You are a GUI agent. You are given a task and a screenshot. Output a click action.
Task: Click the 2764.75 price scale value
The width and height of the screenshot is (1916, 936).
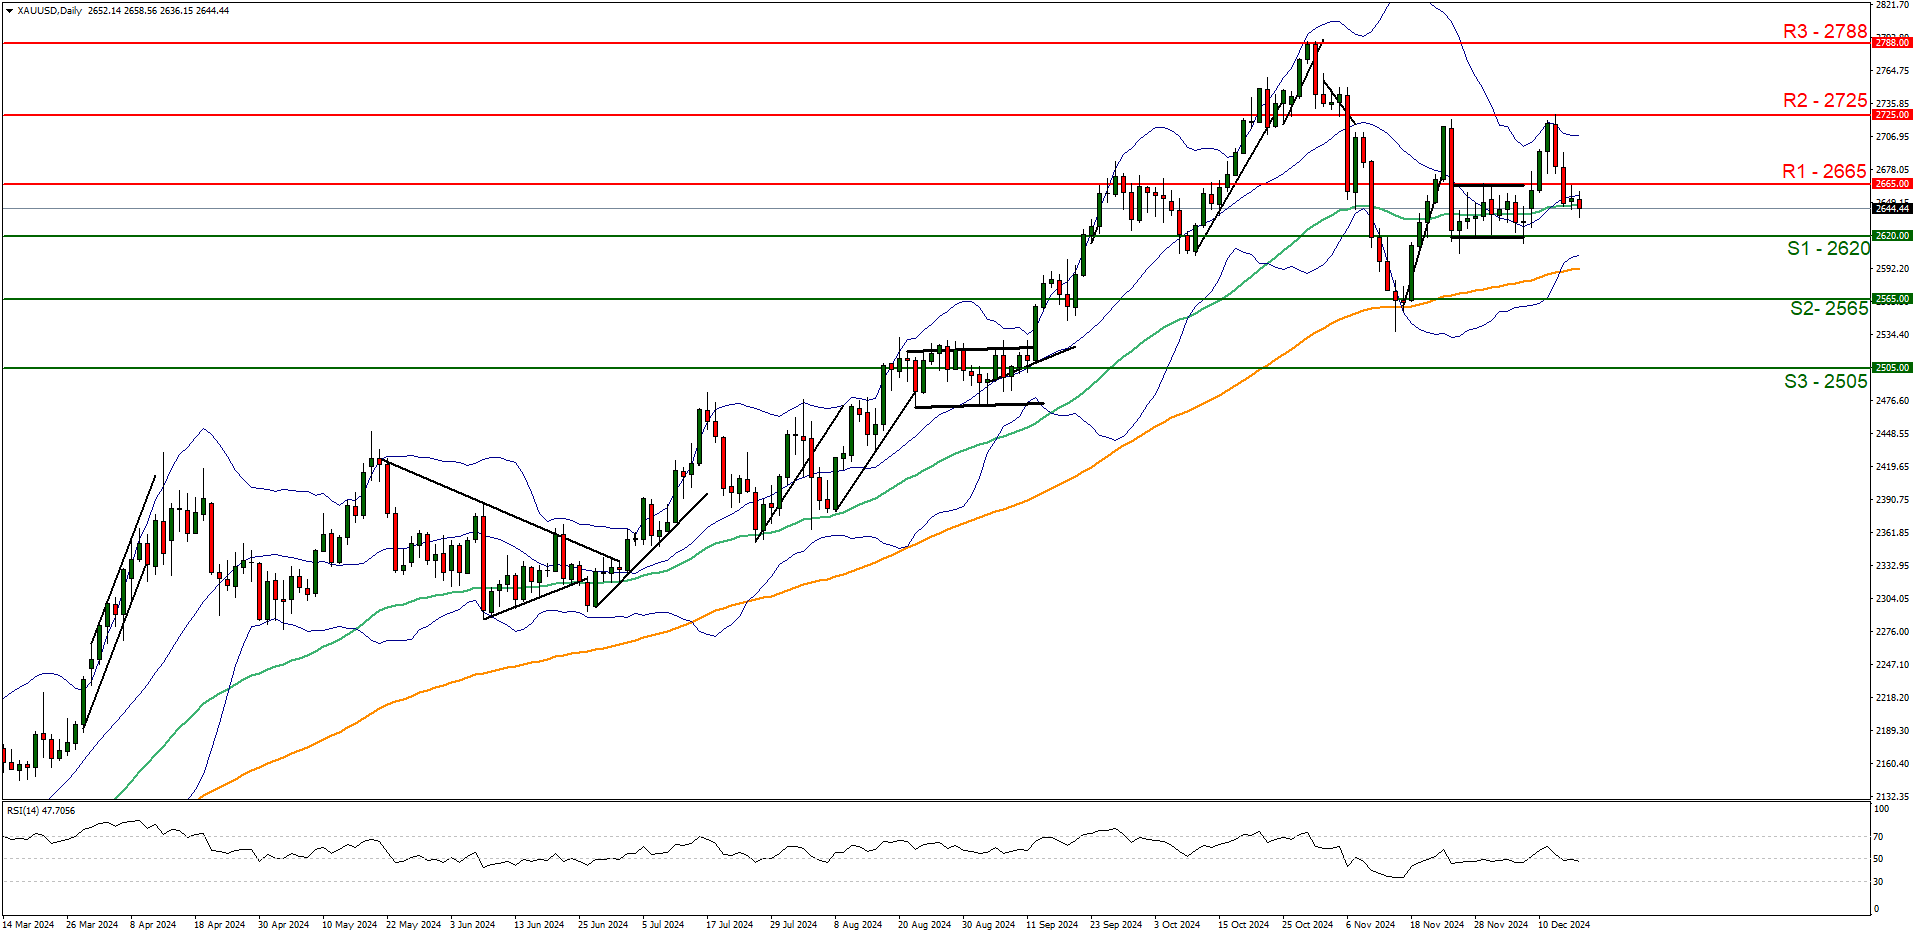point(1892,71)
